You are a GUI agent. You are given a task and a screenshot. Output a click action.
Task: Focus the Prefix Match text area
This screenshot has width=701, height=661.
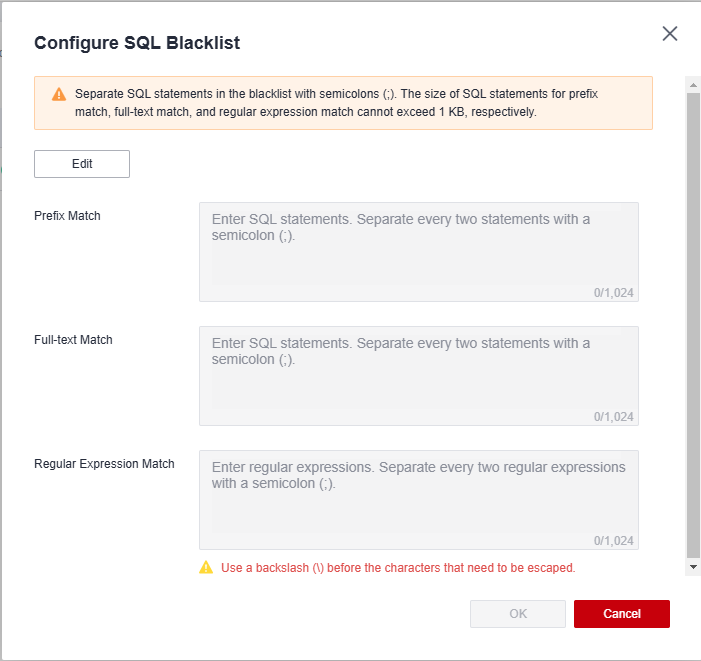(x=418, y=252)
